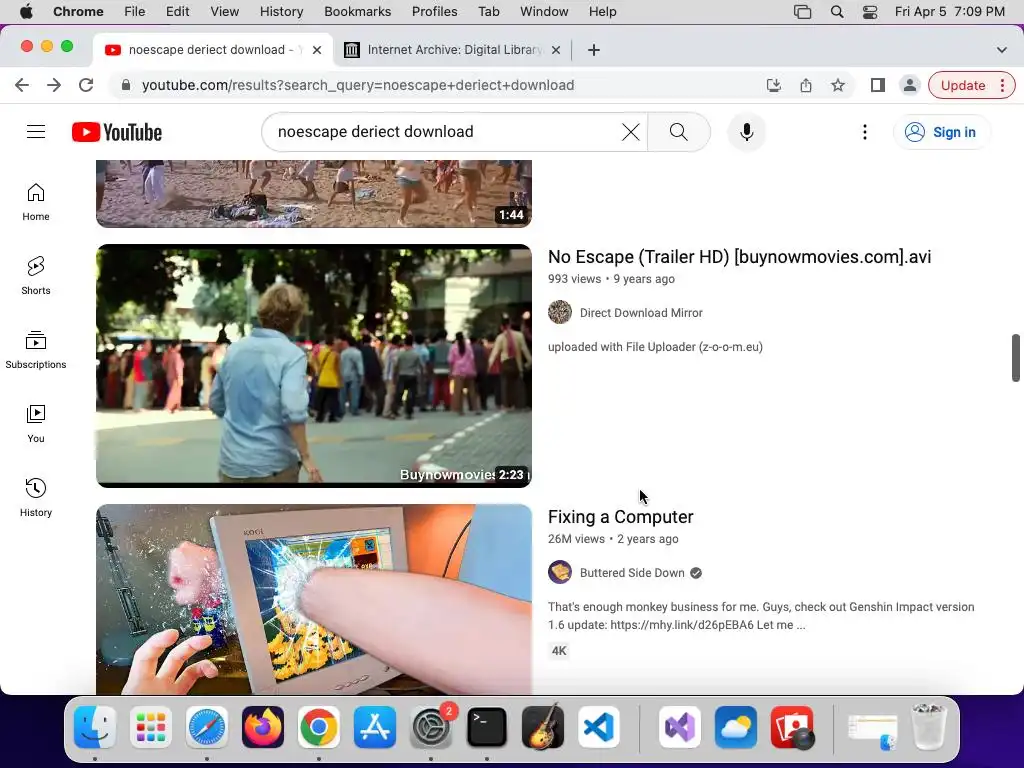
Task: Launch Firefox from the Dock
Action: [x=263, y=727]
